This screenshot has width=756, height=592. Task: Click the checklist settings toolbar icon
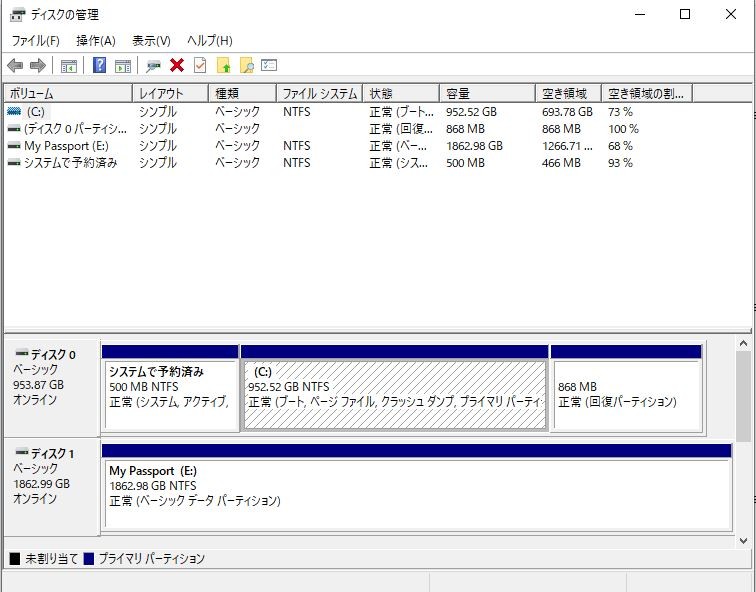tap(269, 65)
